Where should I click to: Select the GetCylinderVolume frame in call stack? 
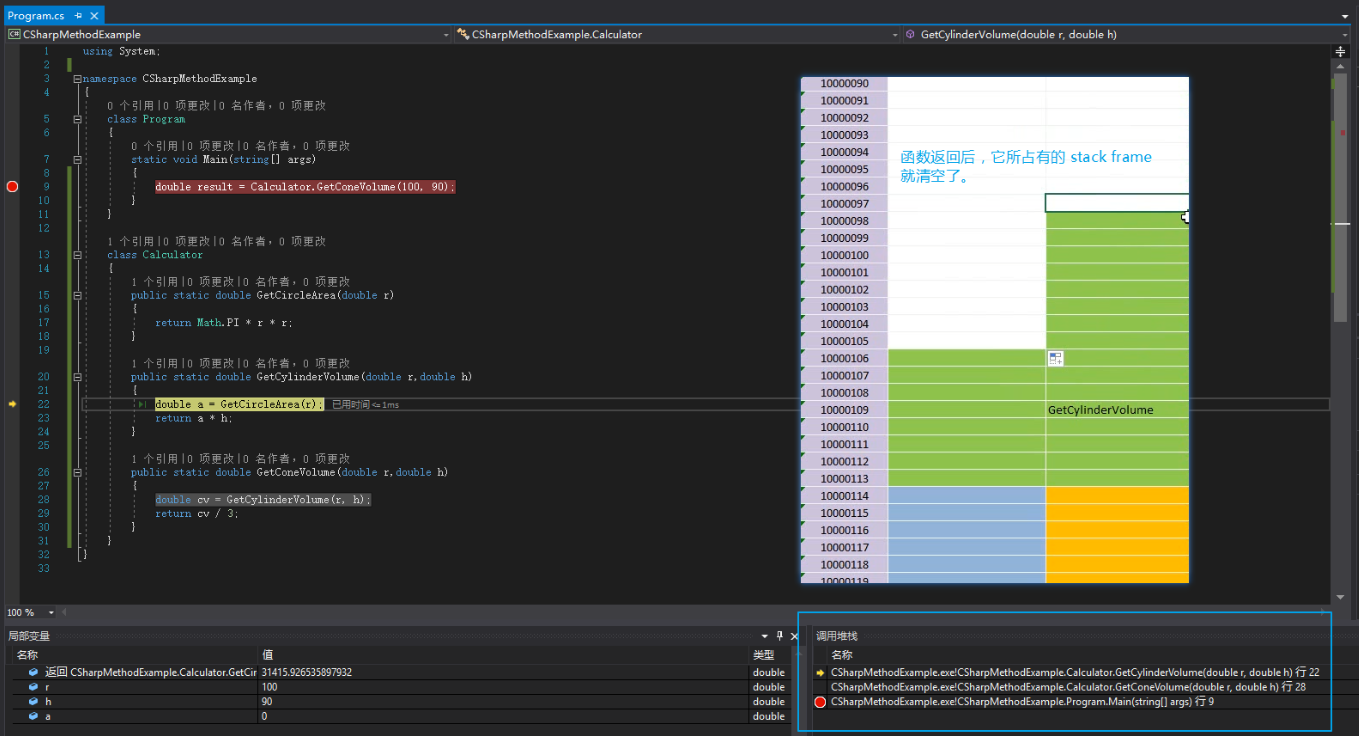tap(1075, 673)
